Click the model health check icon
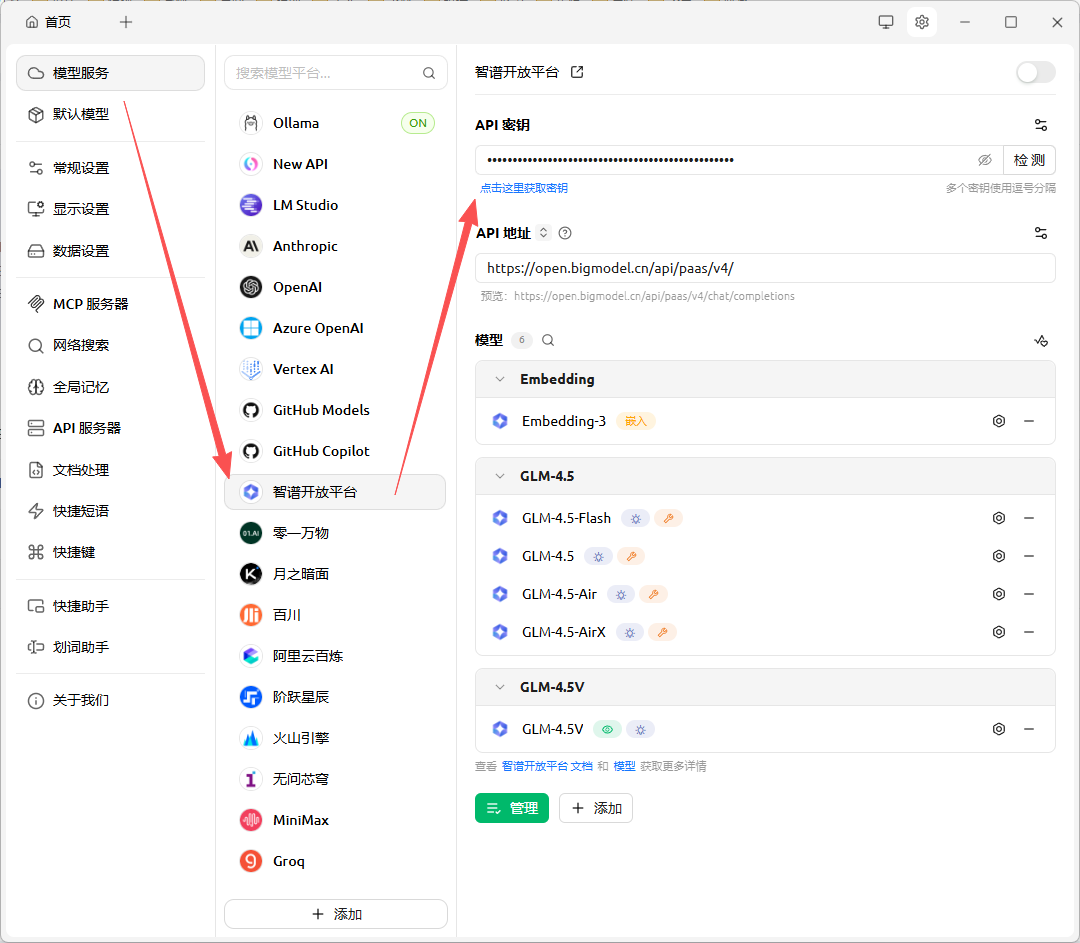Screen dimensions: 1080x943 [x=1041, y=341]
